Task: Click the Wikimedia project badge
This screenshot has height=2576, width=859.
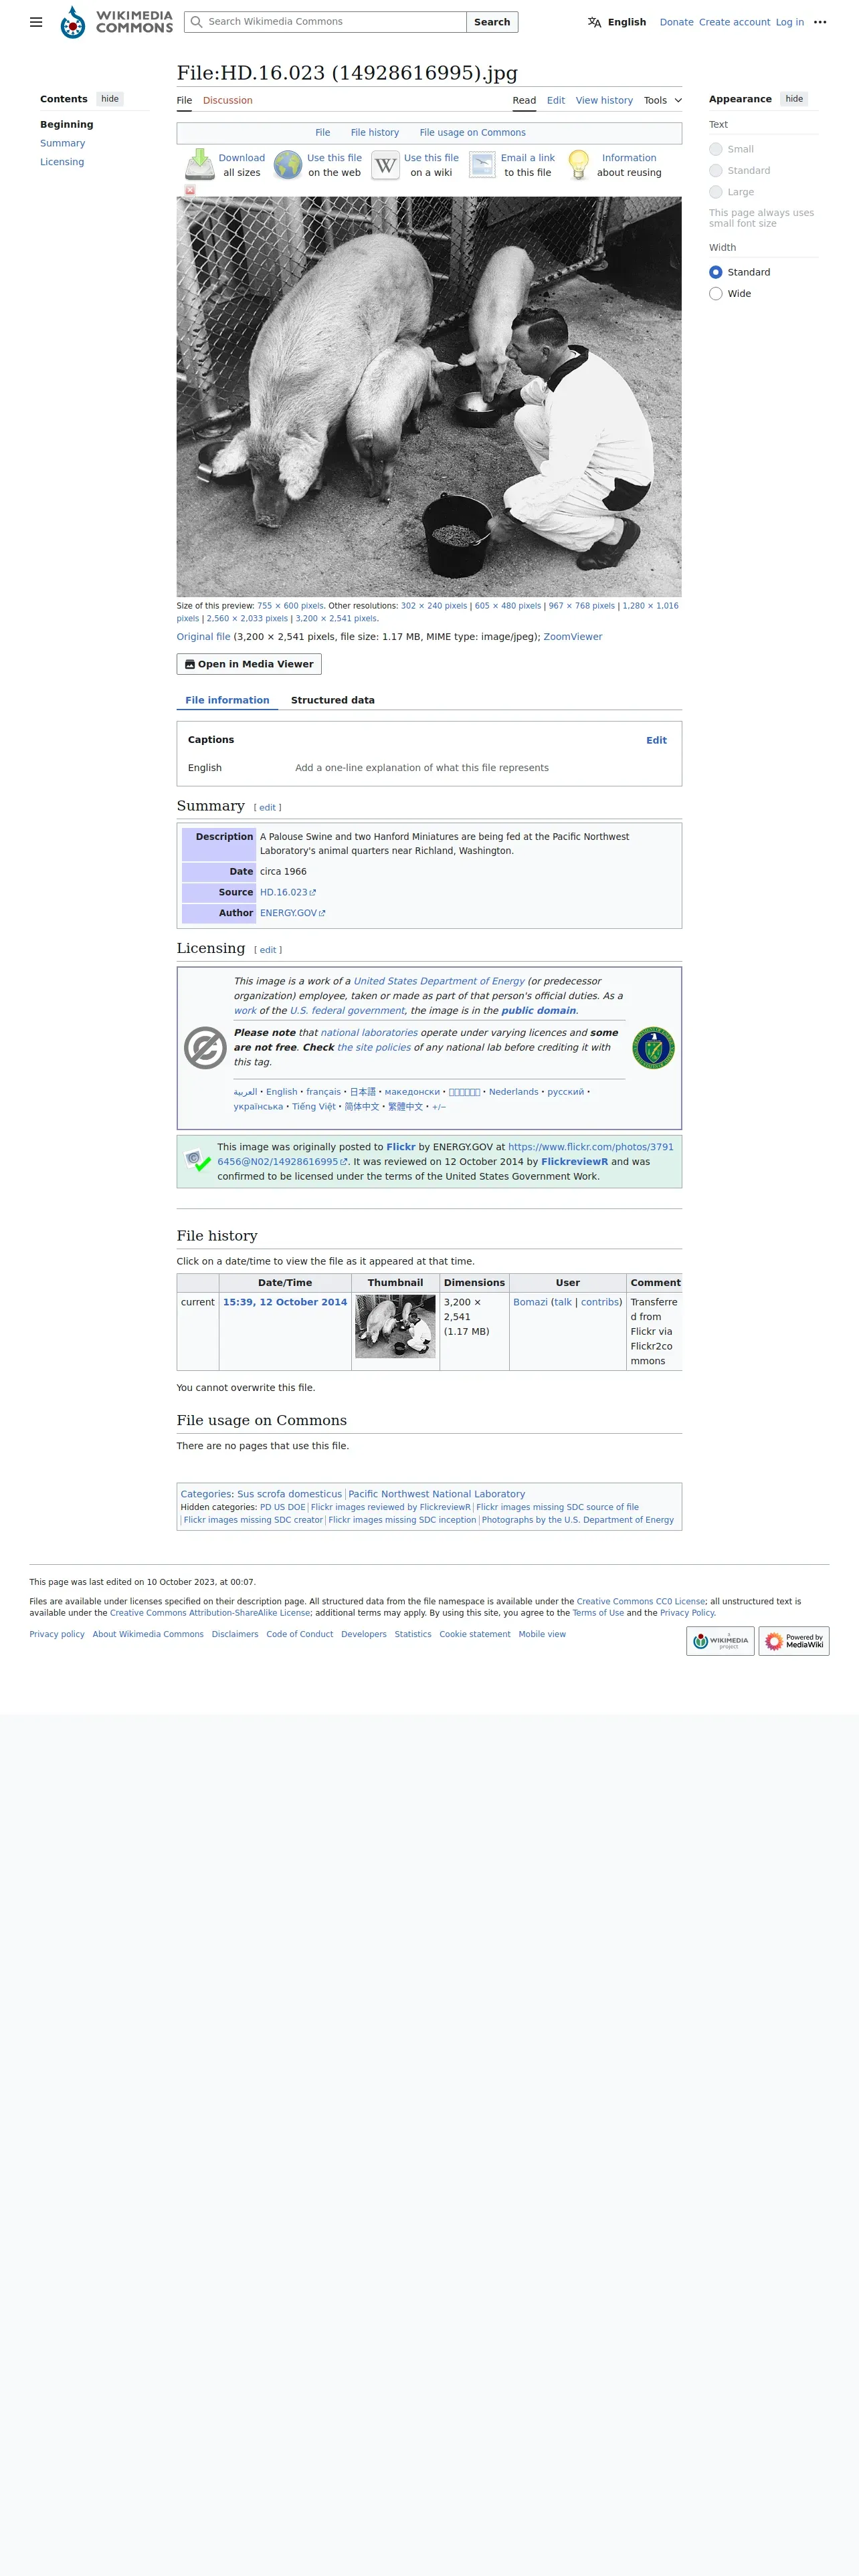Action: [x=720, y=1640]
